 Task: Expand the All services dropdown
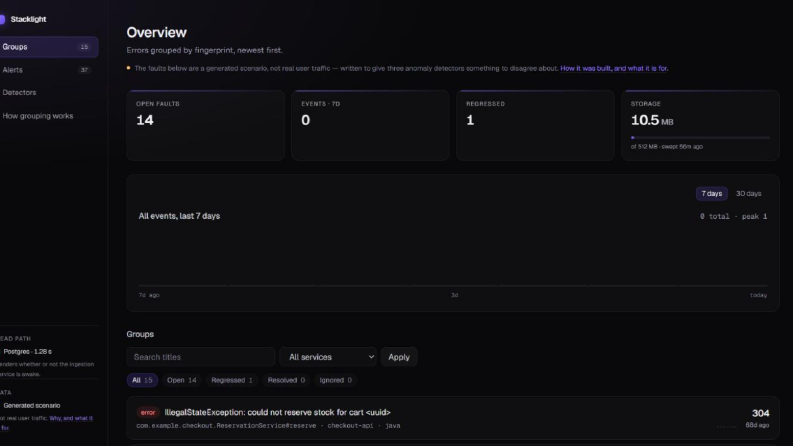click(x=328, y=357)
